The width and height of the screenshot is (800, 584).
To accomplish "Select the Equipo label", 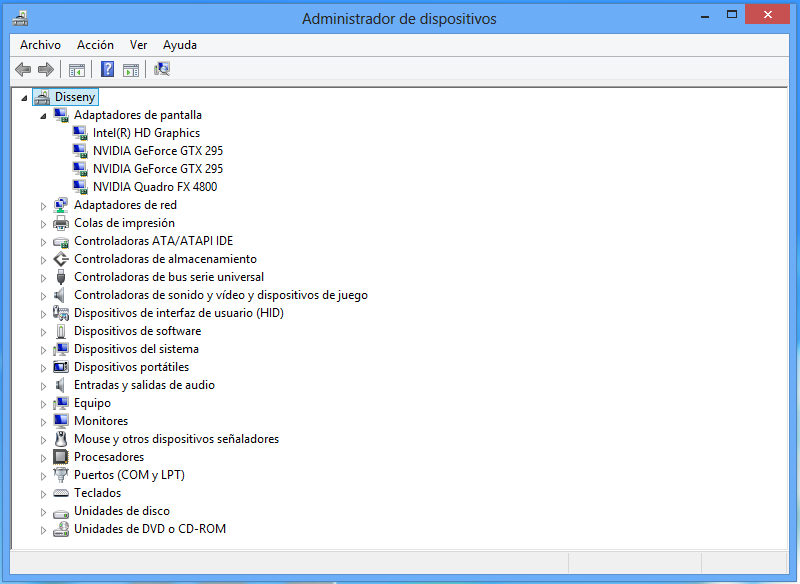I will (92, 403).
